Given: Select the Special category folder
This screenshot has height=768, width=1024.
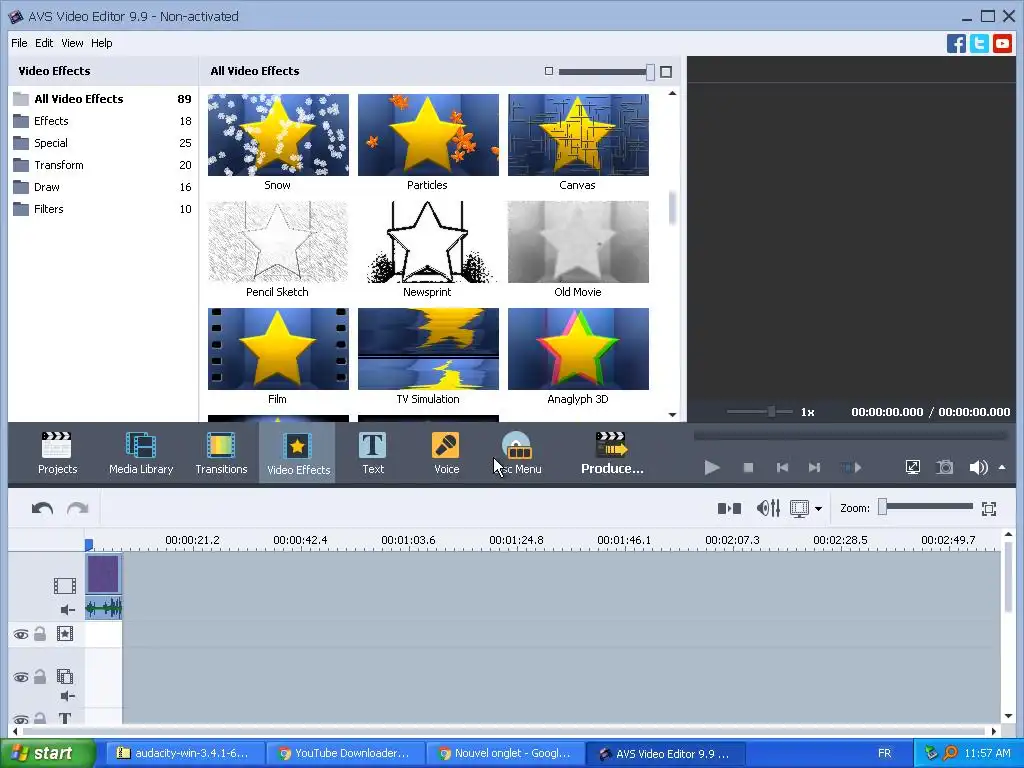Looking at the screenshot, I should point(103,143).
